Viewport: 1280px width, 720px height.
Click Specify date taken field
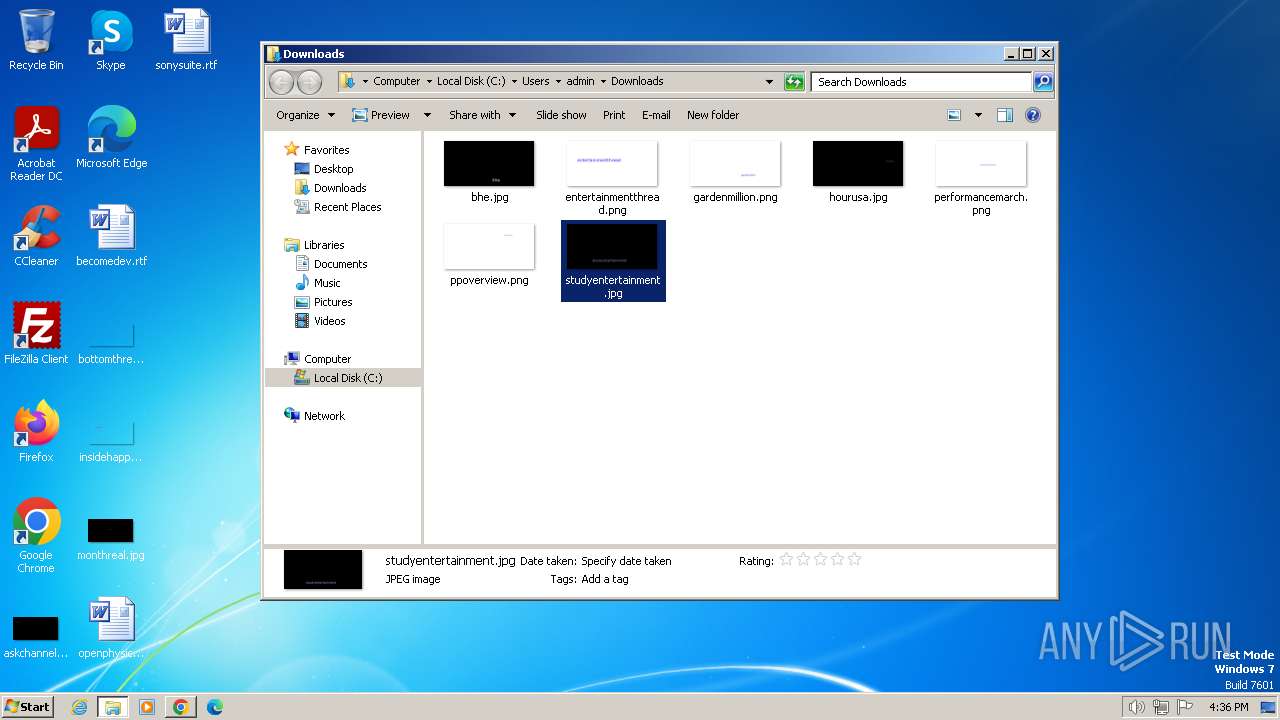626,561
